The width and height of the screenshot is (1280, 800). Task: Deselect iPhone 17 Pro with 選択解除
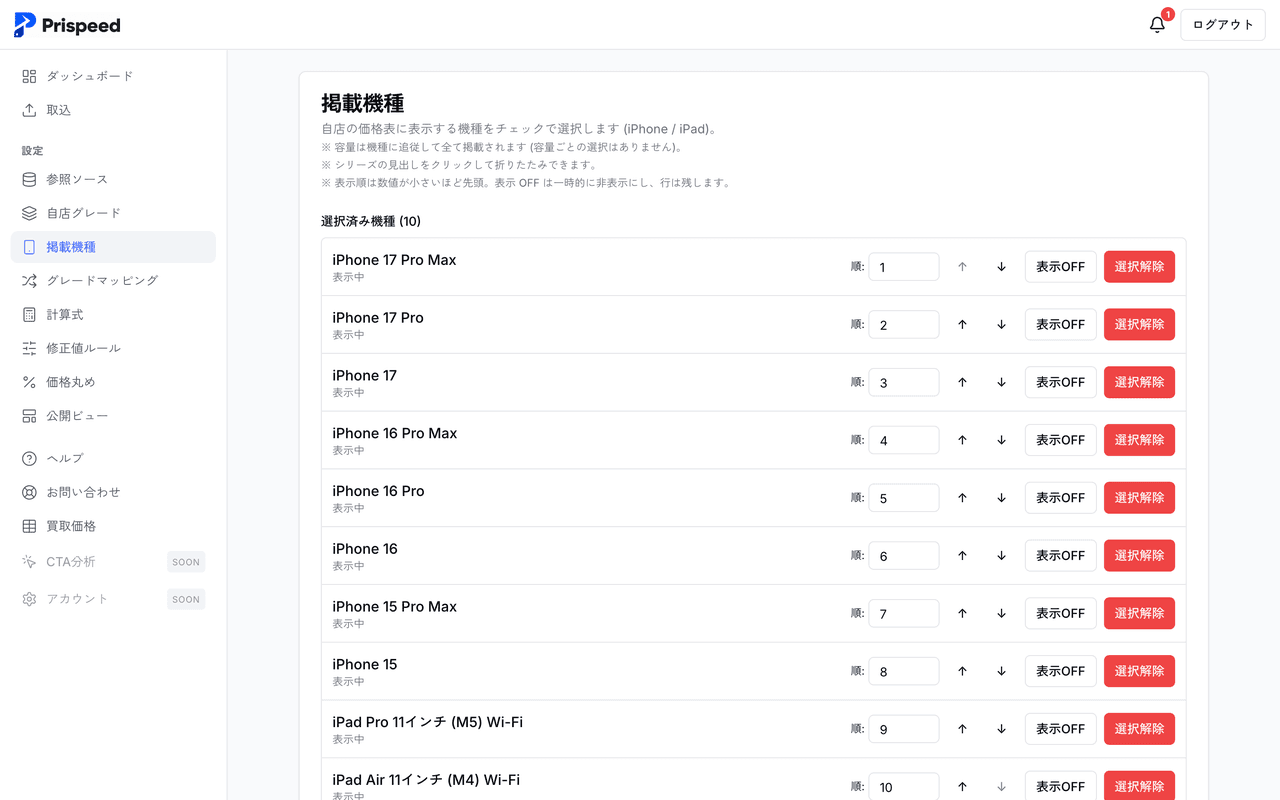[1139, 325]
